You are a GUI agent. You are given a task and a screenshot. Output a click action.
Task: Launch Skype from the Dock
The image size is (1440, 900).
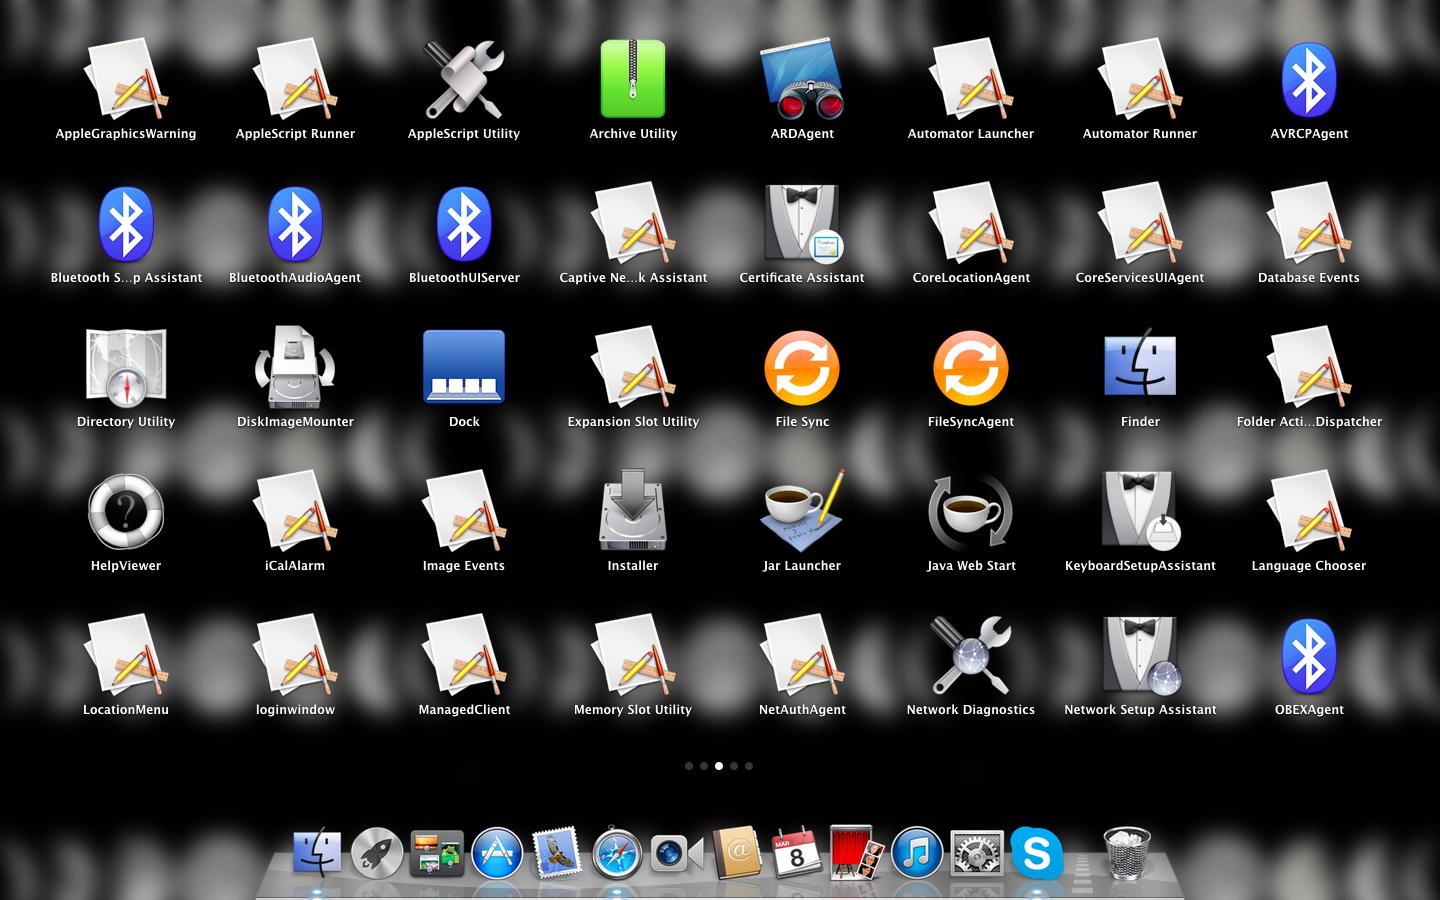(1037, 853)
